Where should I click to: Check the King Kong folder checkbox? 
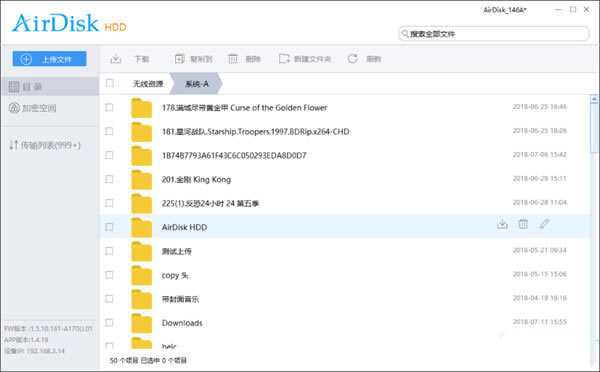[x=109, y=179]
